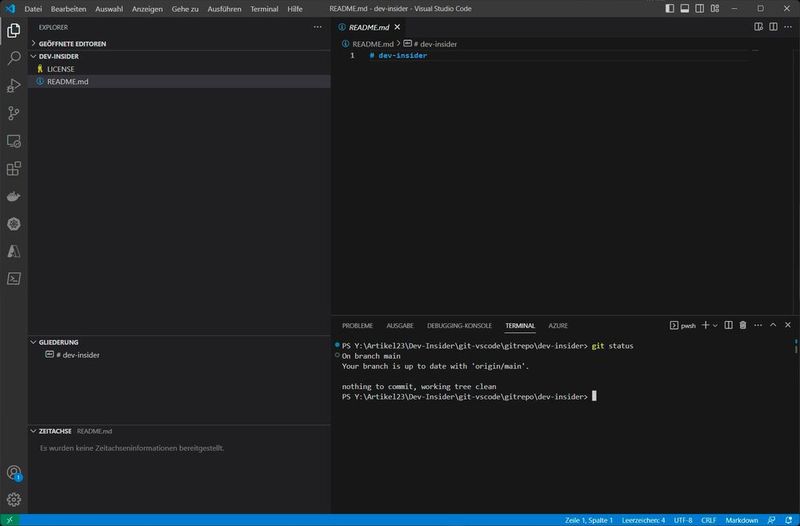
Task: Open Markdown preview to the side
Action: (x=759, y=27)
